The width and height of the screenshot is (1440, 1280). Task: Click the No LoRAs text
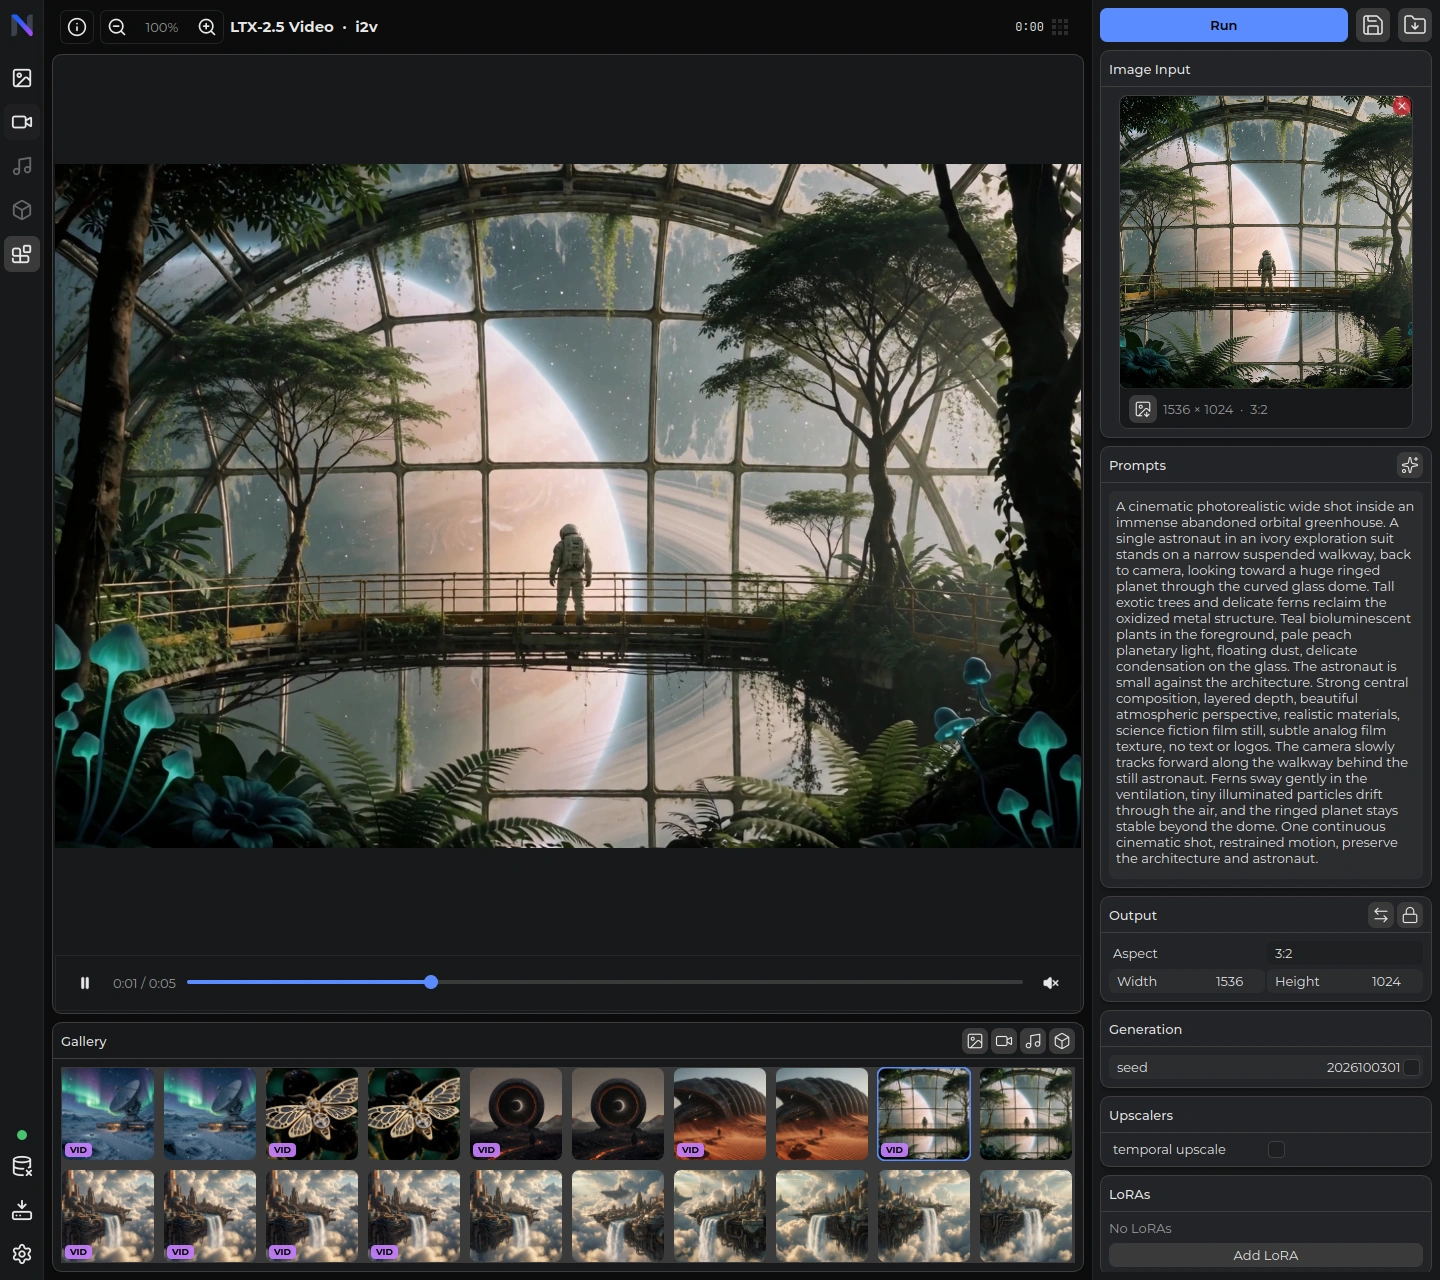pyautogui.click(x=1140, y=1228)
